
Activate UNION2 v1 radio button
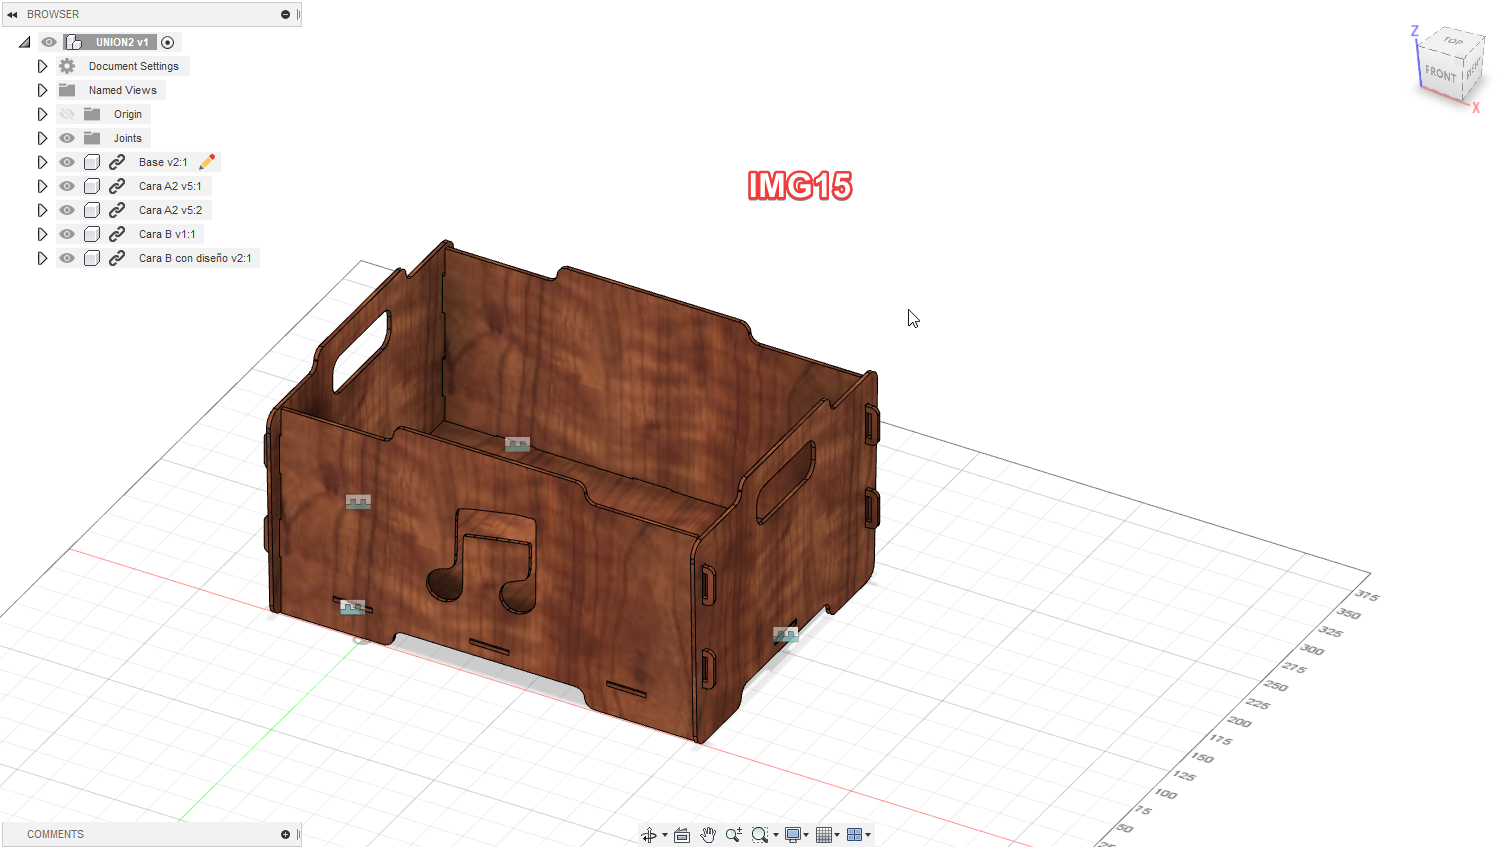point(168,42)
